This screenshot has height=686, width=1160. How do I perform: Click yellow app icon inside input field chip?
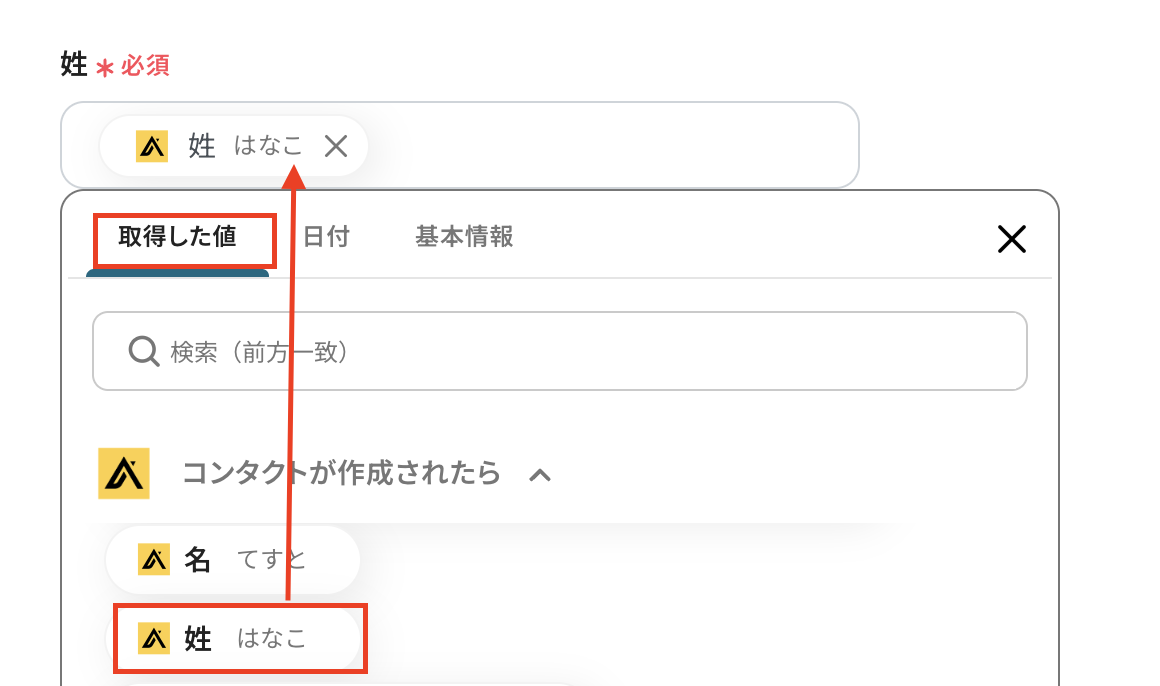[152, 146]
